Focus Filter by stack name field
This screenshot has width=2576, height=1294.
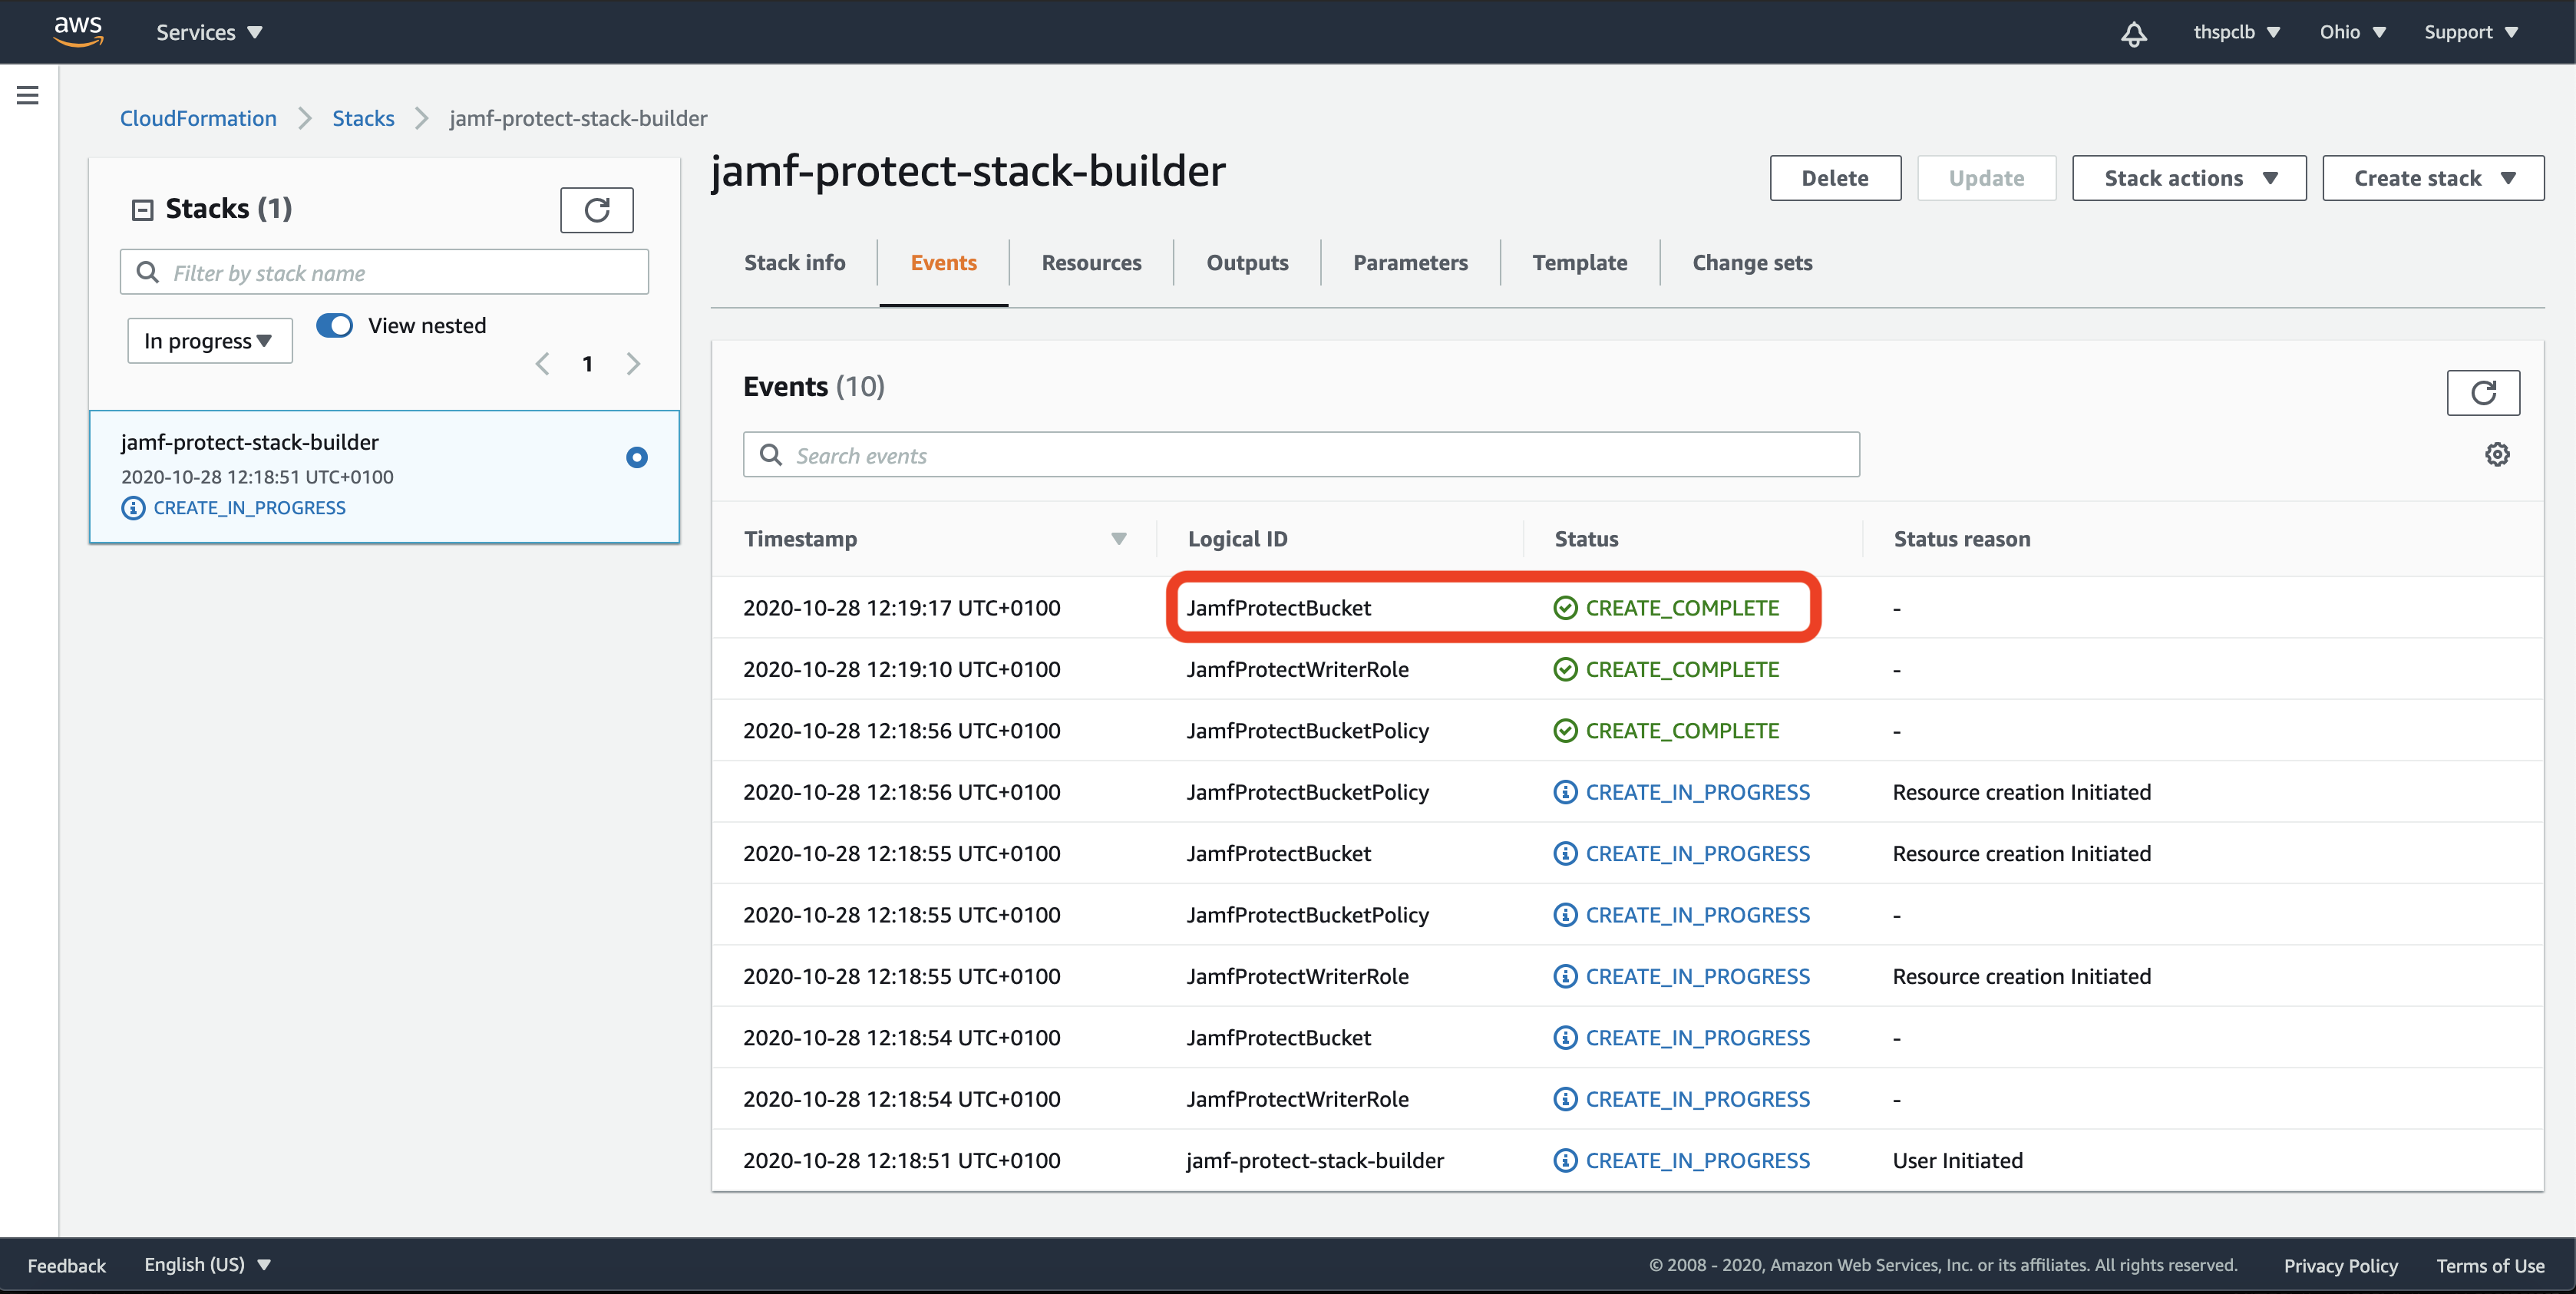384,272
